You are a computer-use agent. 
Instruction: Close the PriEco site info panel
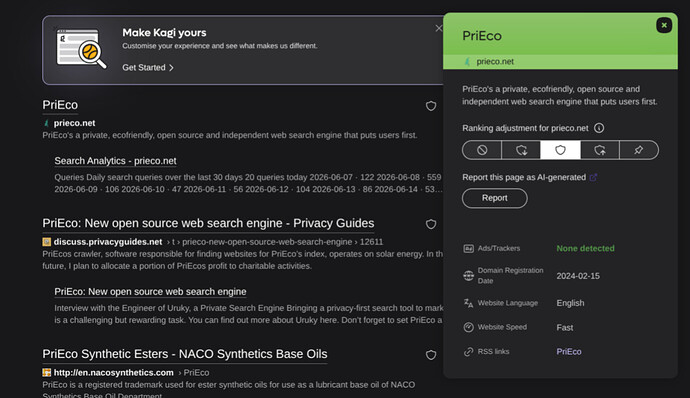point(664,26)
